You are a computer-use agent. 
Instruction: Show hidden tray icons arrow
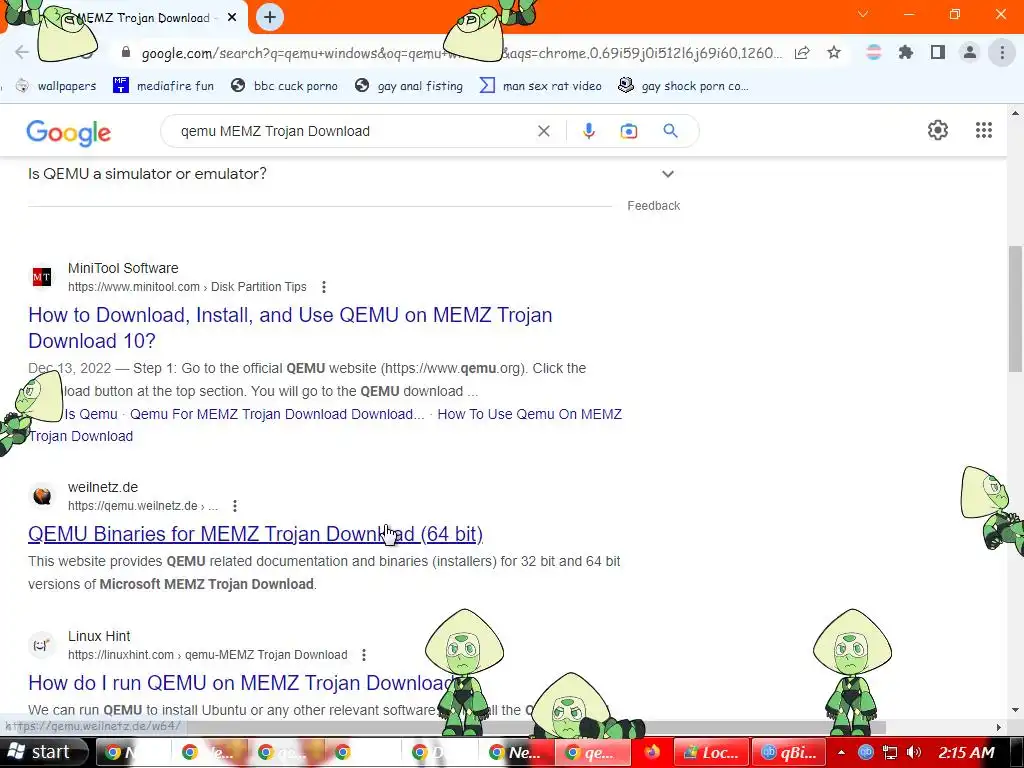tap(841, 752)
